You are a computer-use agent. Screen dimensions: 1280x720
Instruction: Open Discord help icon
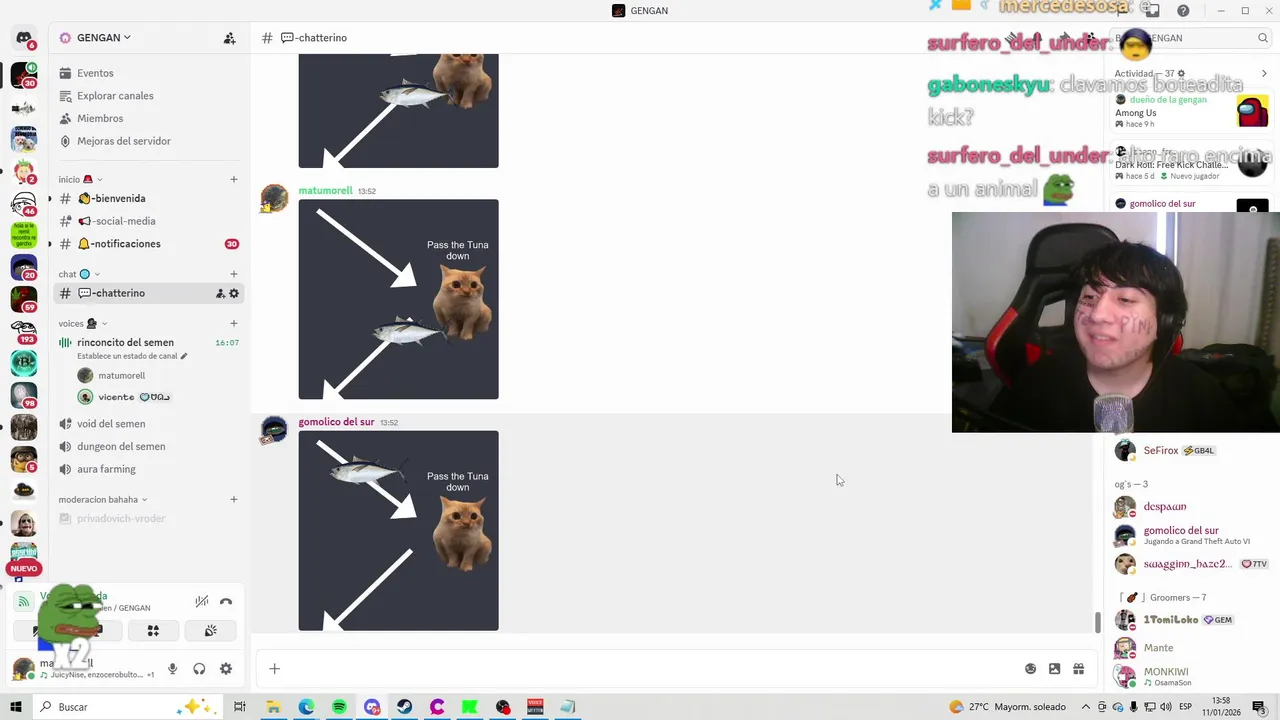pos(1183,11)
